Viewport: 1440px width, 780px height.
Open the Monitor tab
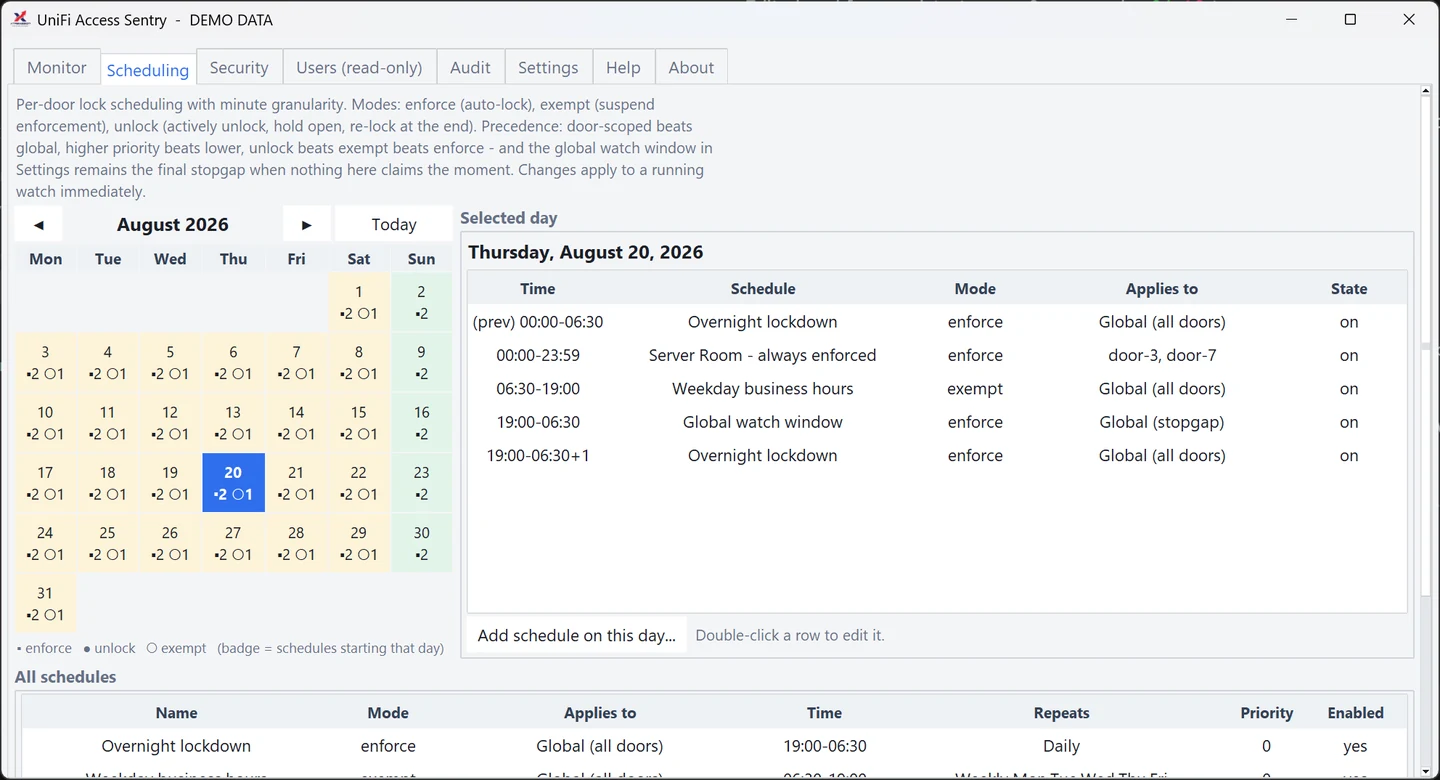pyautogui.click(x=57, y=67)
